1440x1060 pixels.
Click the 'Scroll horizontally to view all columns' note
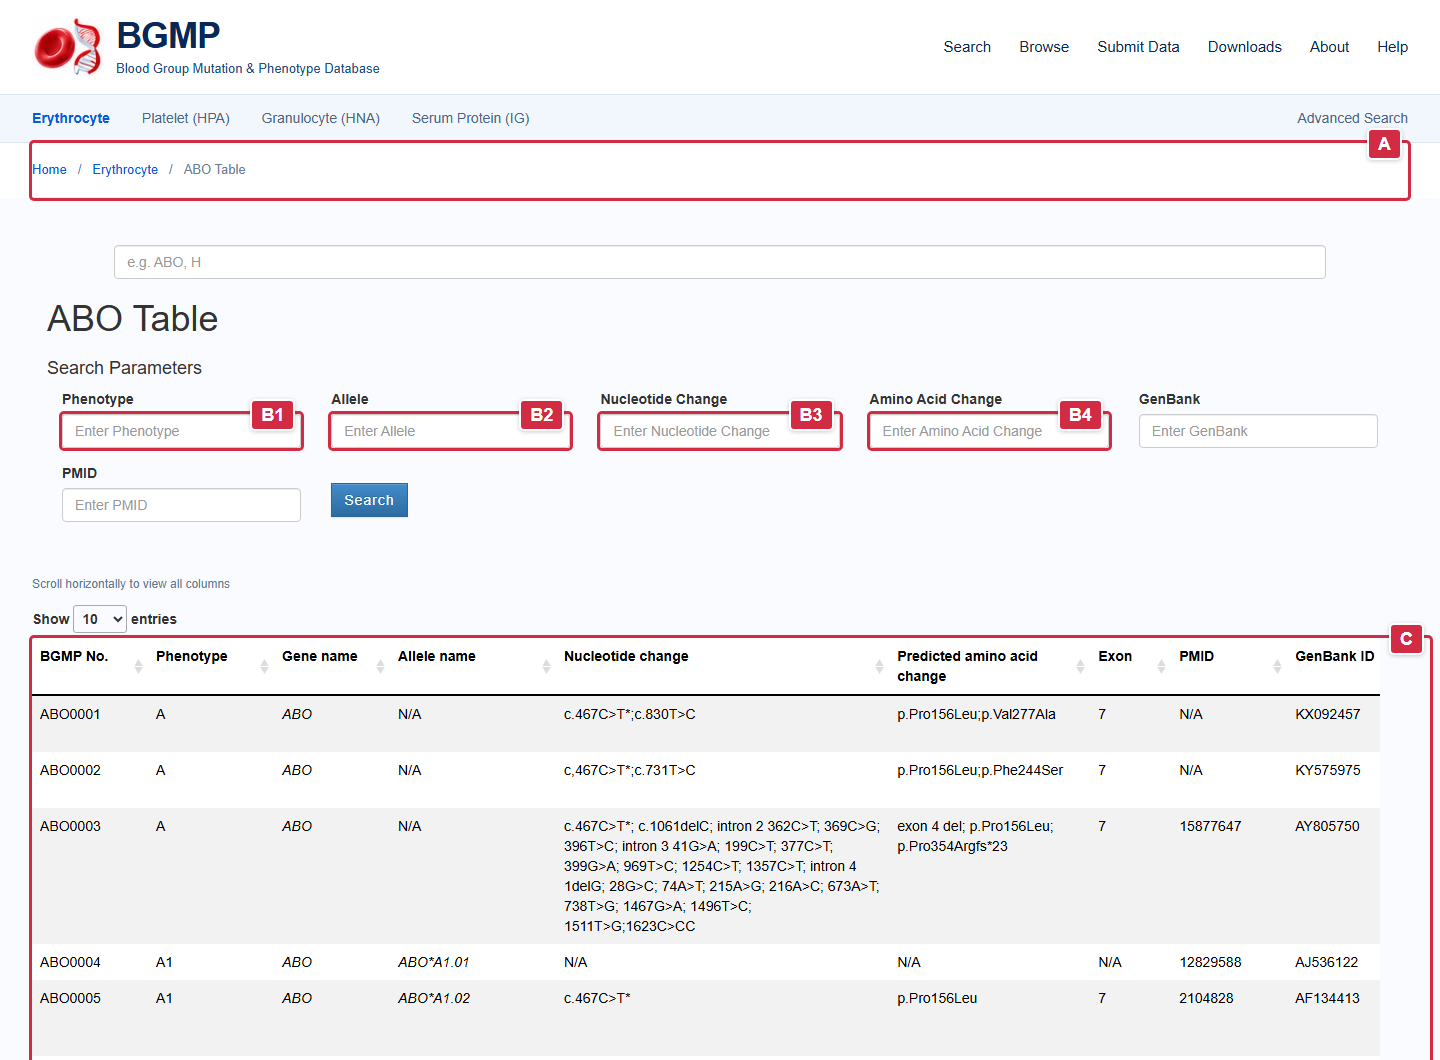pos(131,584)
